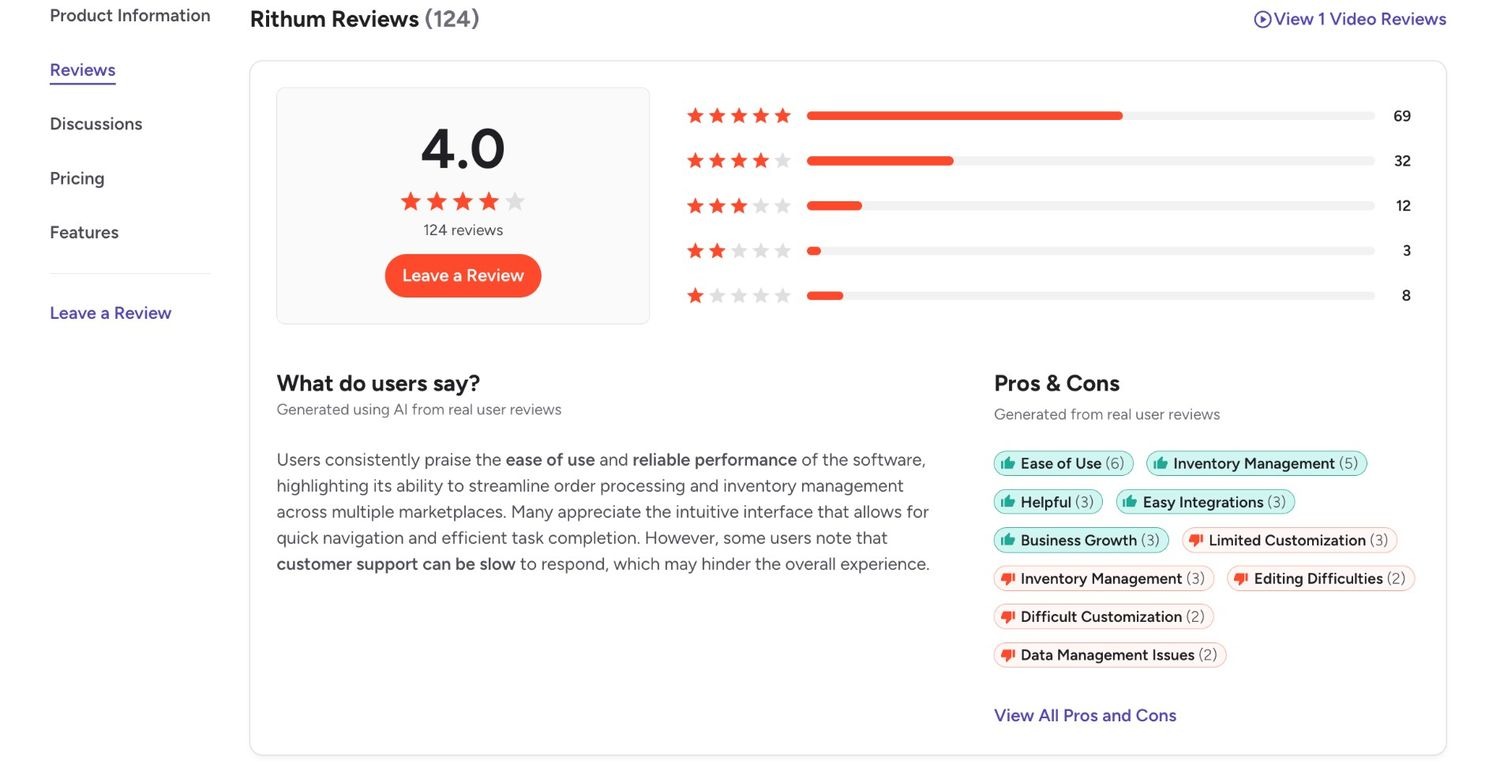Image resolution: width=1500 pixels, height=771 pixels.
Task: Open the Discussions sidebar item
Action: click(x=96, y=124)
